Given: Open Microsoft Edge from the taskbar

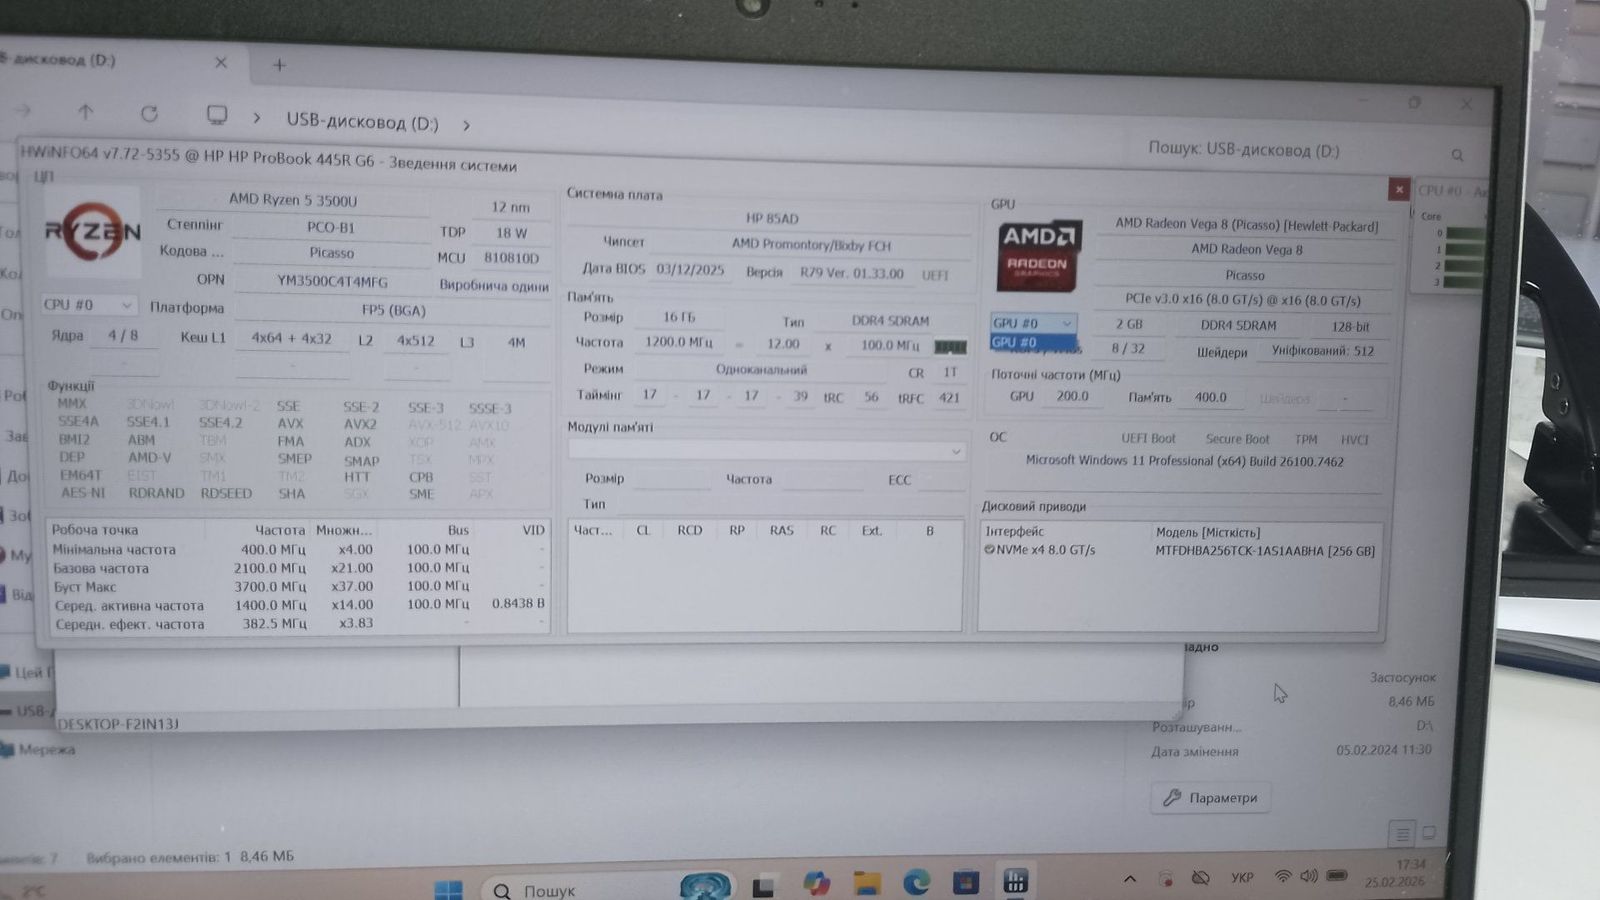Looking at the screenshot, I should pyautogui.click(x=916, y=882).
